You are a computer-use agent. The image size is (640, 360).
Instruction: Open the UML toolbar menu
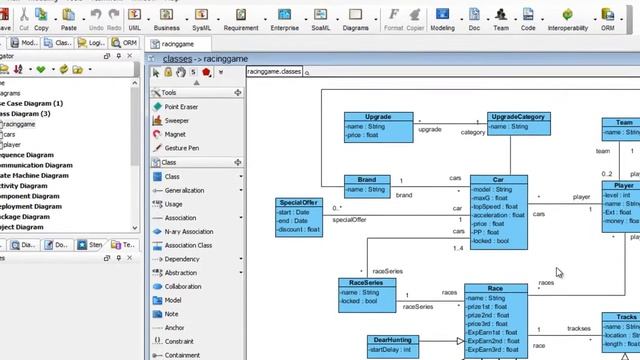tap(134, 19)
